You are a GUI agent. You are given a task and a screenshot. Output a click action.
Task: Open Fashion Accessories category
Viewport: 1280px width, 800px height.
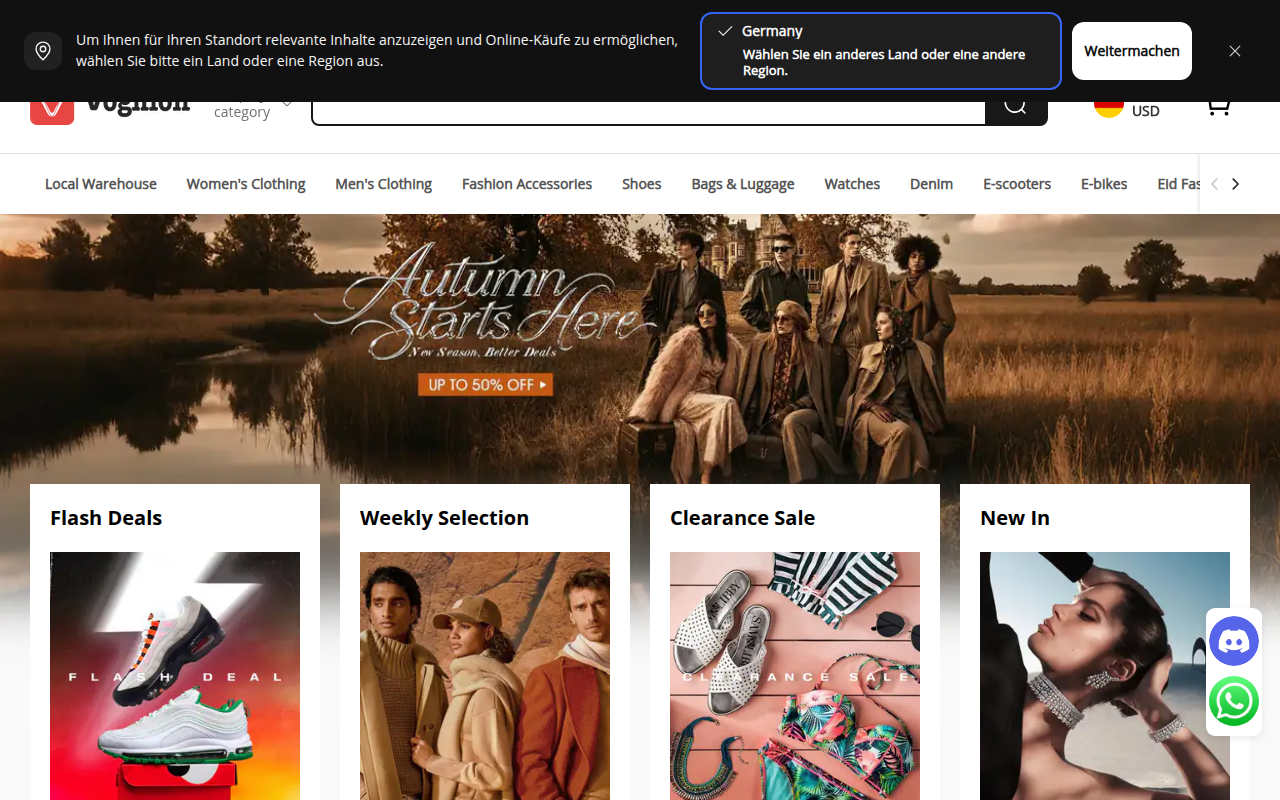(x=527, y=184)
